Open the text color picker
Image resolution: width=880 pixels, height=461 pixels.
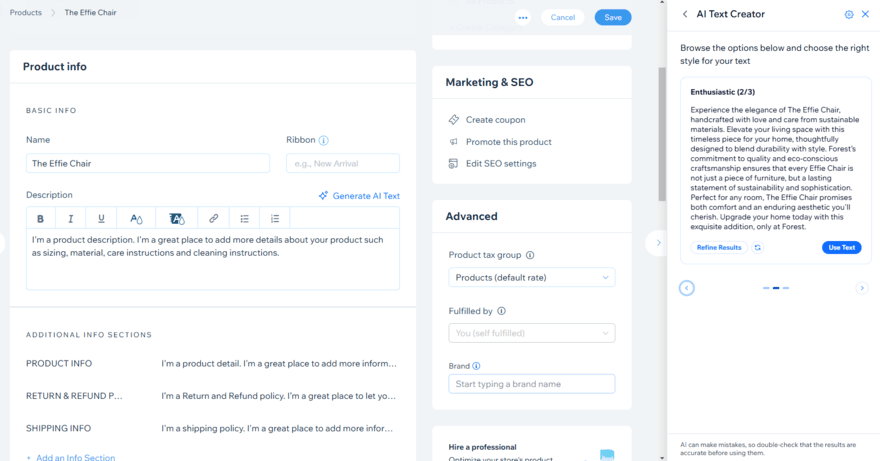(137, 218)
